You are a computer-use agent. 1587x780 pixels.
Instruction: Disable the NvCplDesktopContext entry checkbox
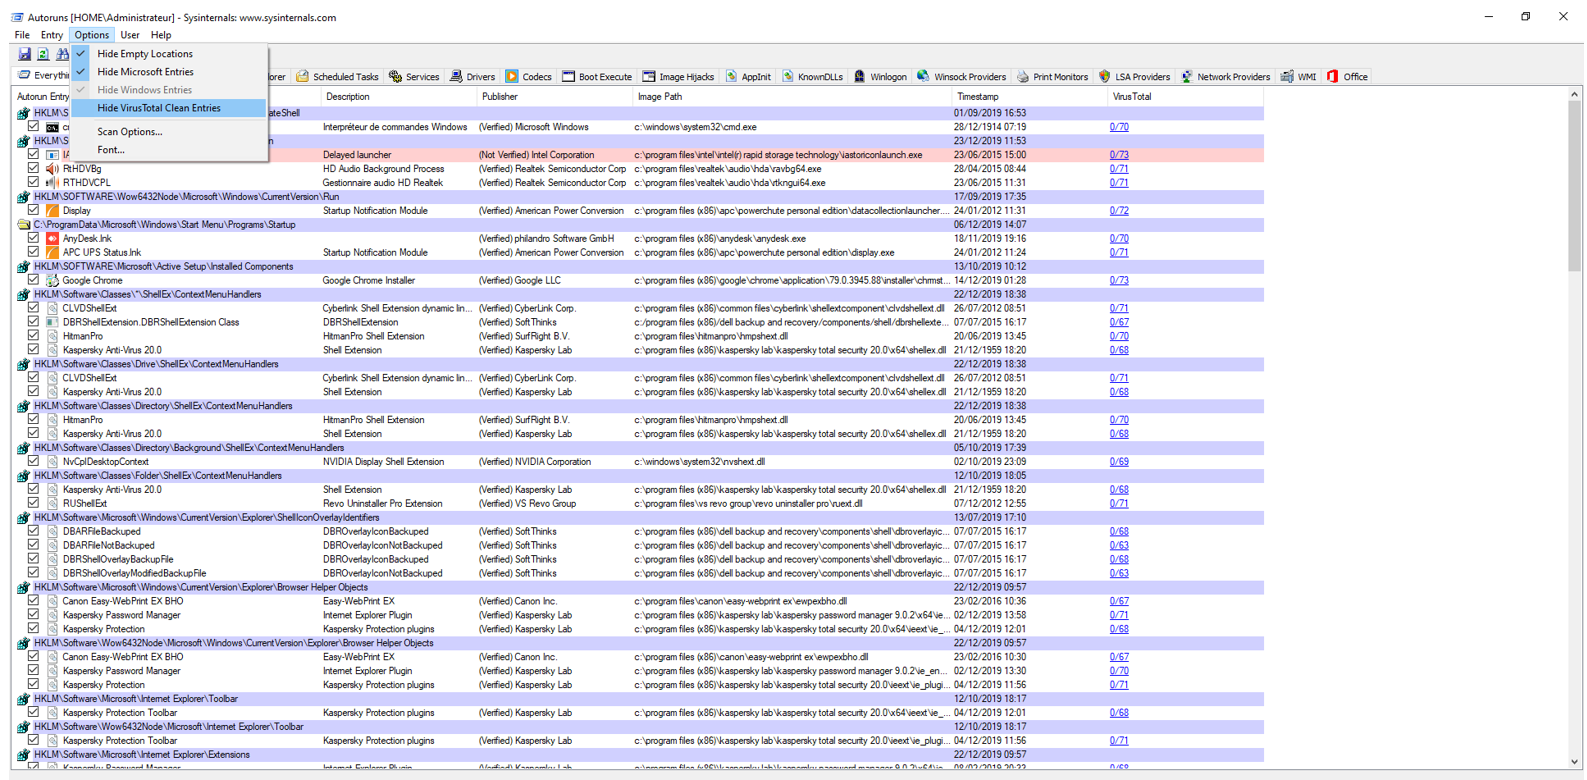point(33,462)
